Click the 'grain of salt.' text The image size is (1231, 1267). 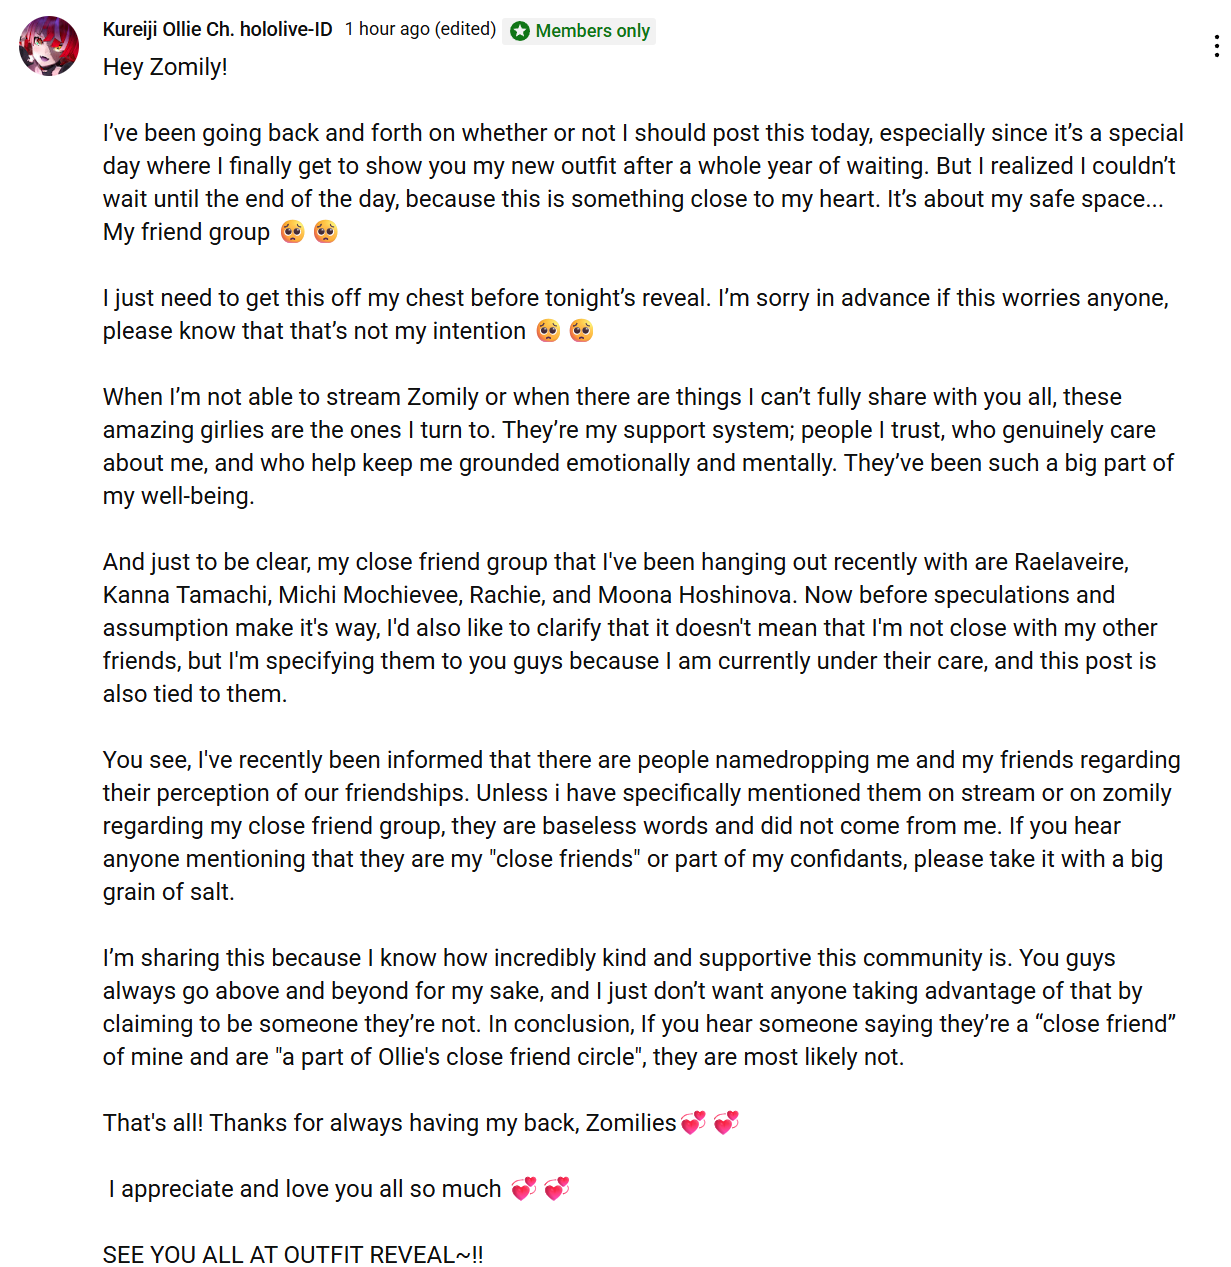pos(168,892)
